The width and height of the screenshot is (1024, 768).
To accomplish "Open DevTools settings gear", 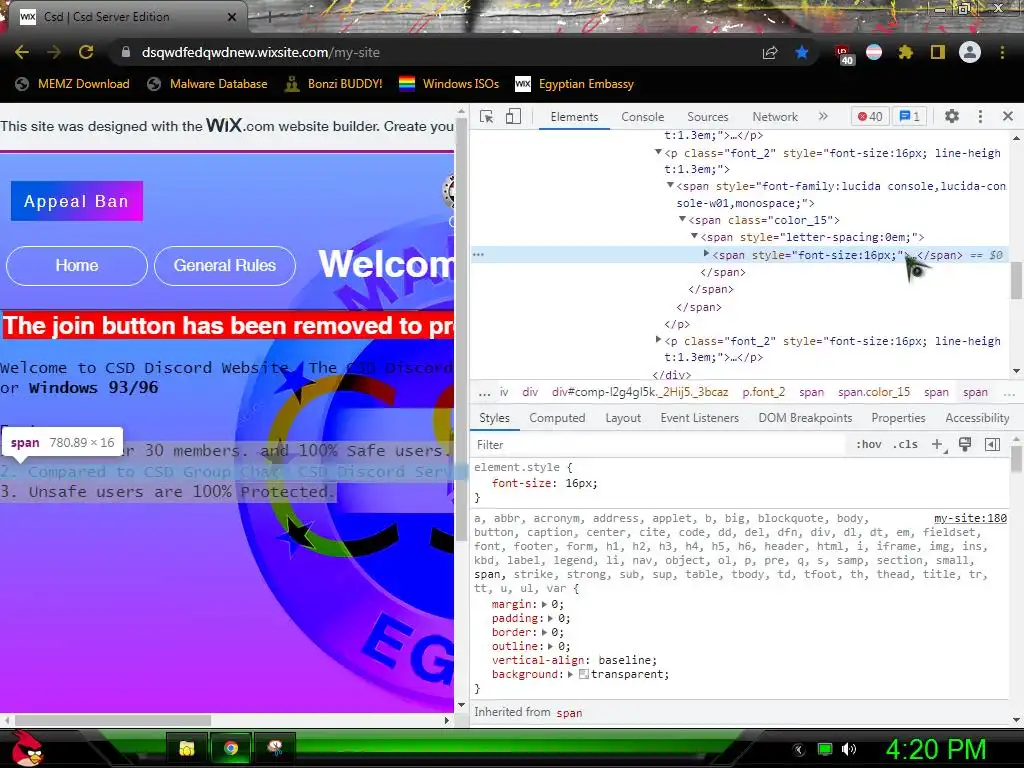I will pyautogui.click(x=952, y=116).
